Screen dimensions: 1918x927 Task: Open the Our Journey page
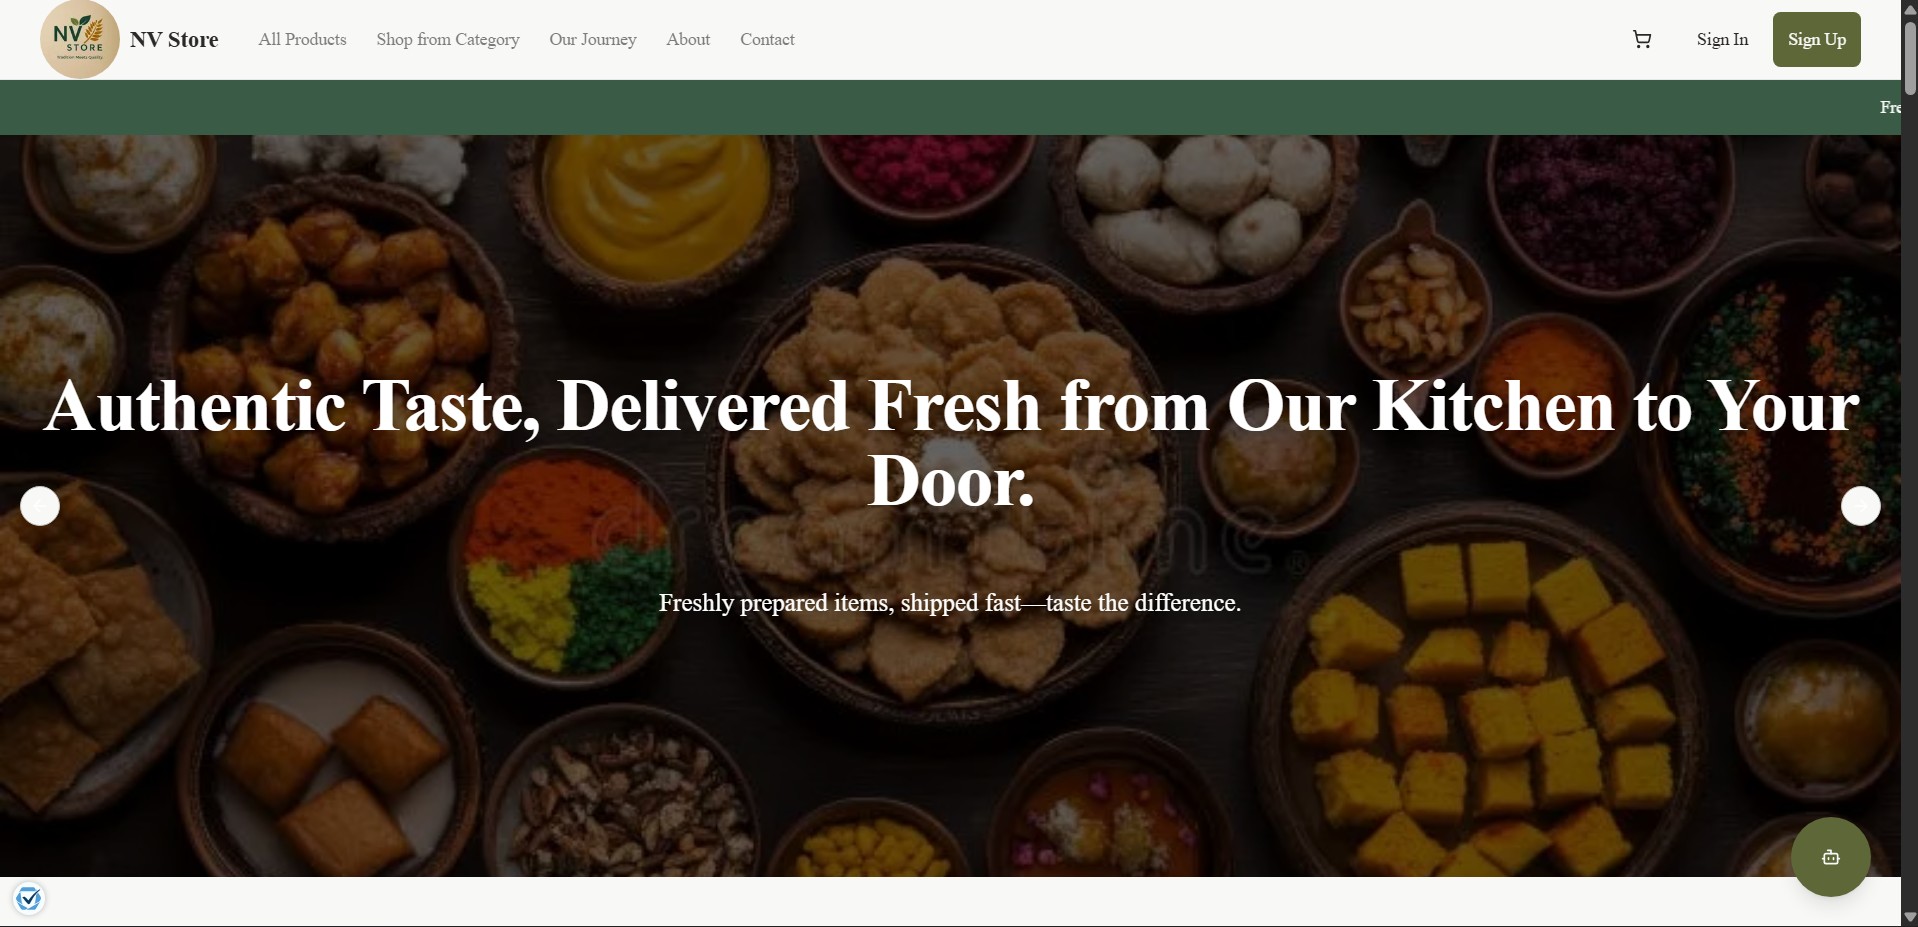[x=593, y=40]
